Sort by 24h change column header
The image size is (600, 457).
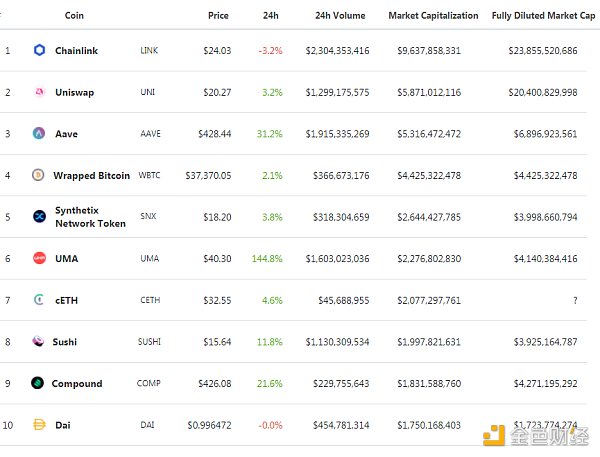[x=270, y=16]
